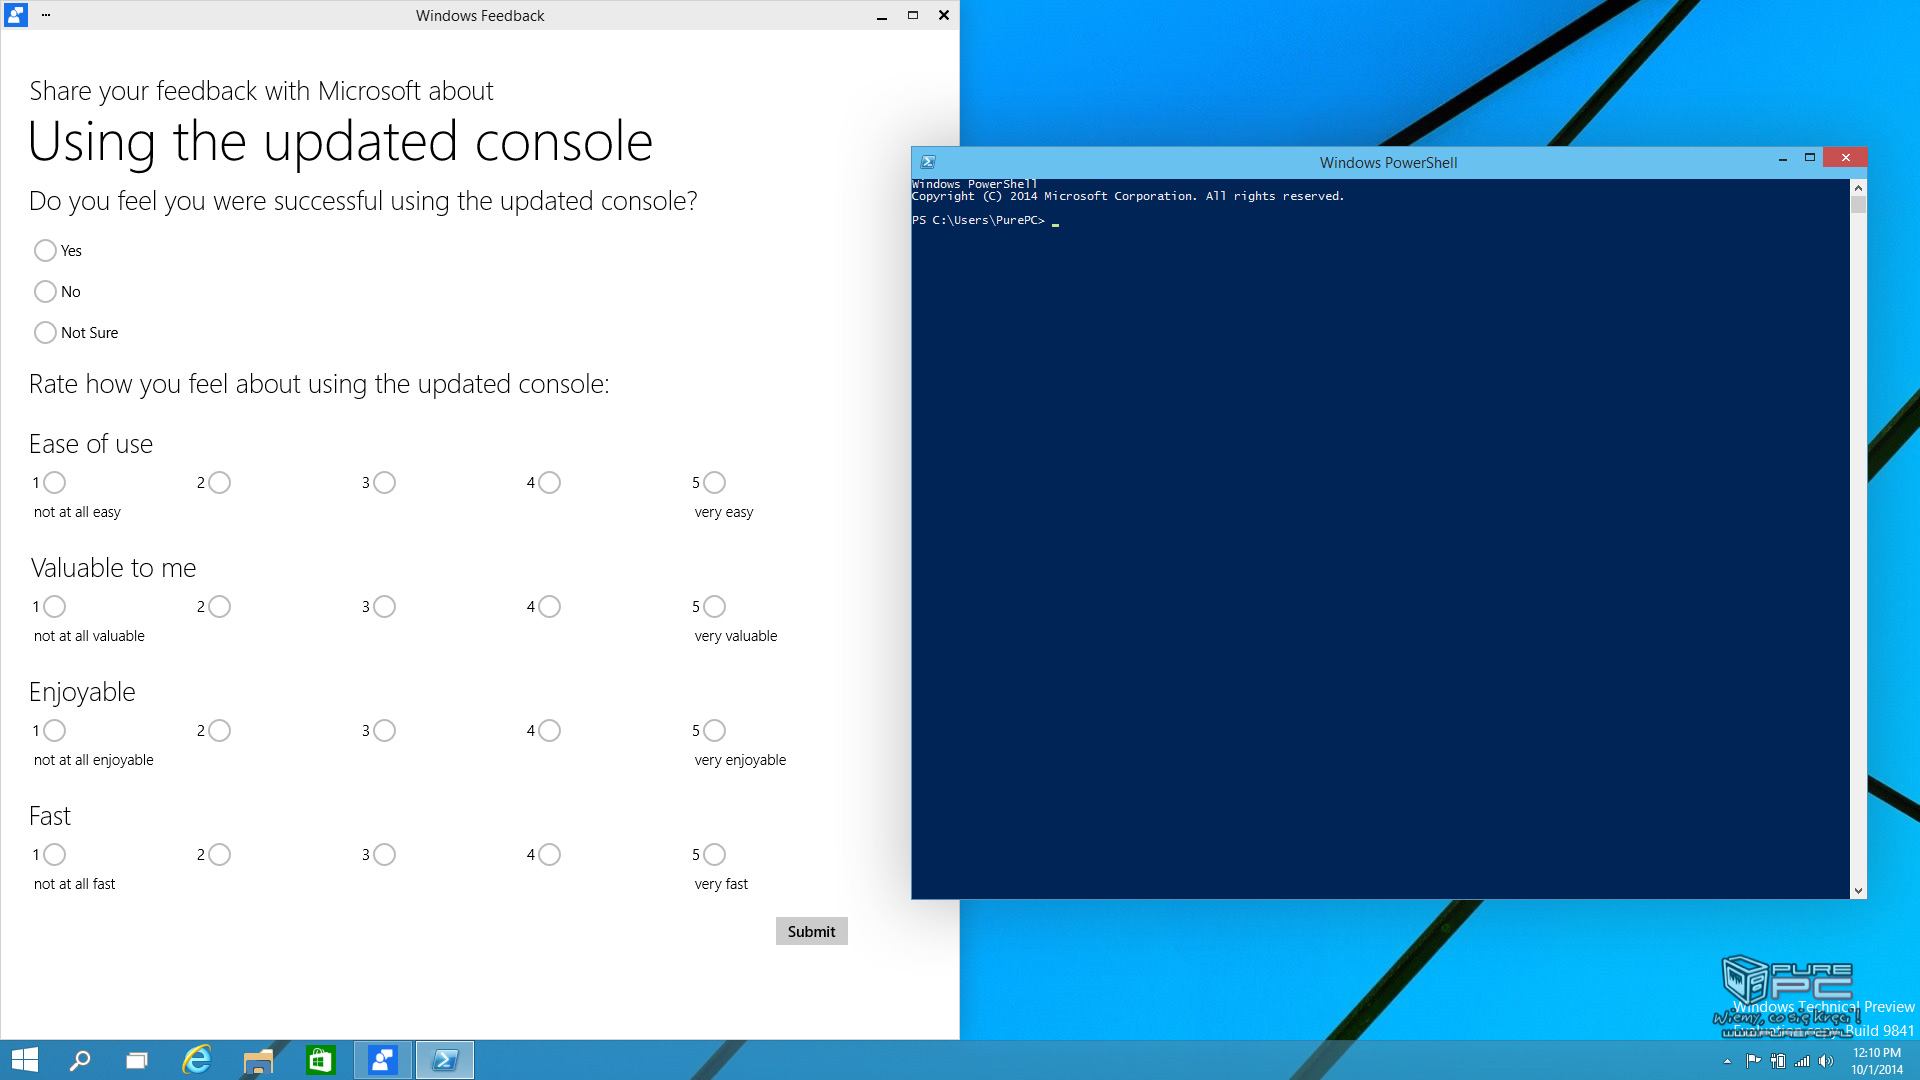Rate Valuable to me as 5
The width and height of the screenshot is (1920, 1080).
[714, 606]
